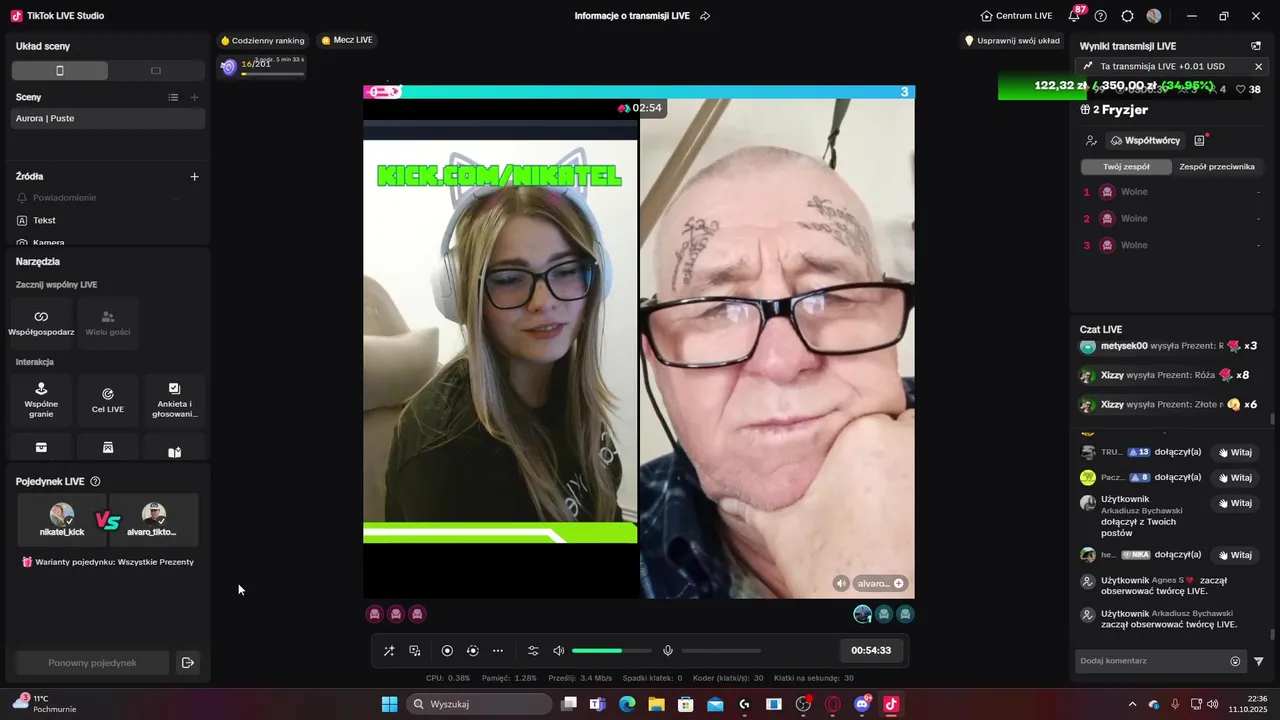Select the Powiadomienie source
The width and height of the screenshot is (1280, 720).
click(x=65, y=198)
